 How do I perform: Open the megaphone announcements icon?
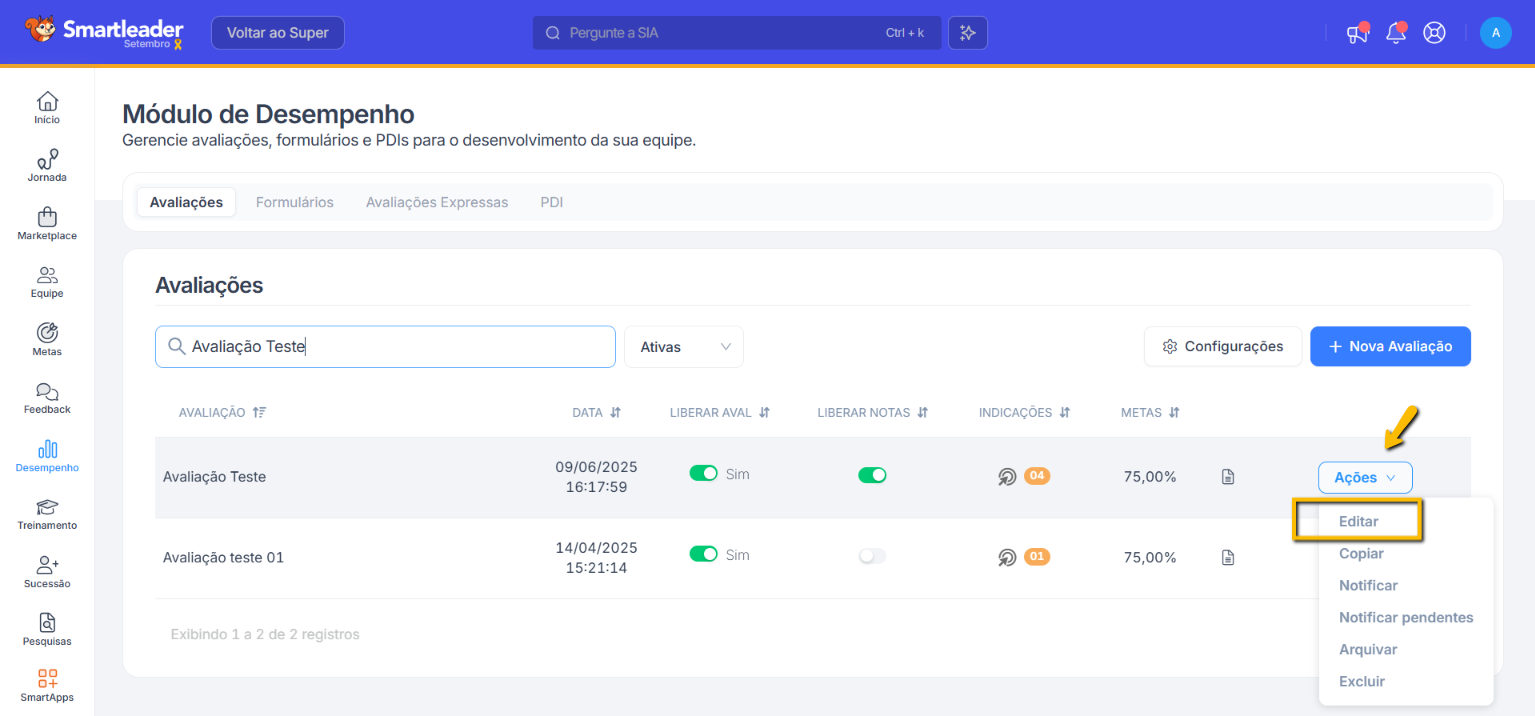[x=1356, y=33]
